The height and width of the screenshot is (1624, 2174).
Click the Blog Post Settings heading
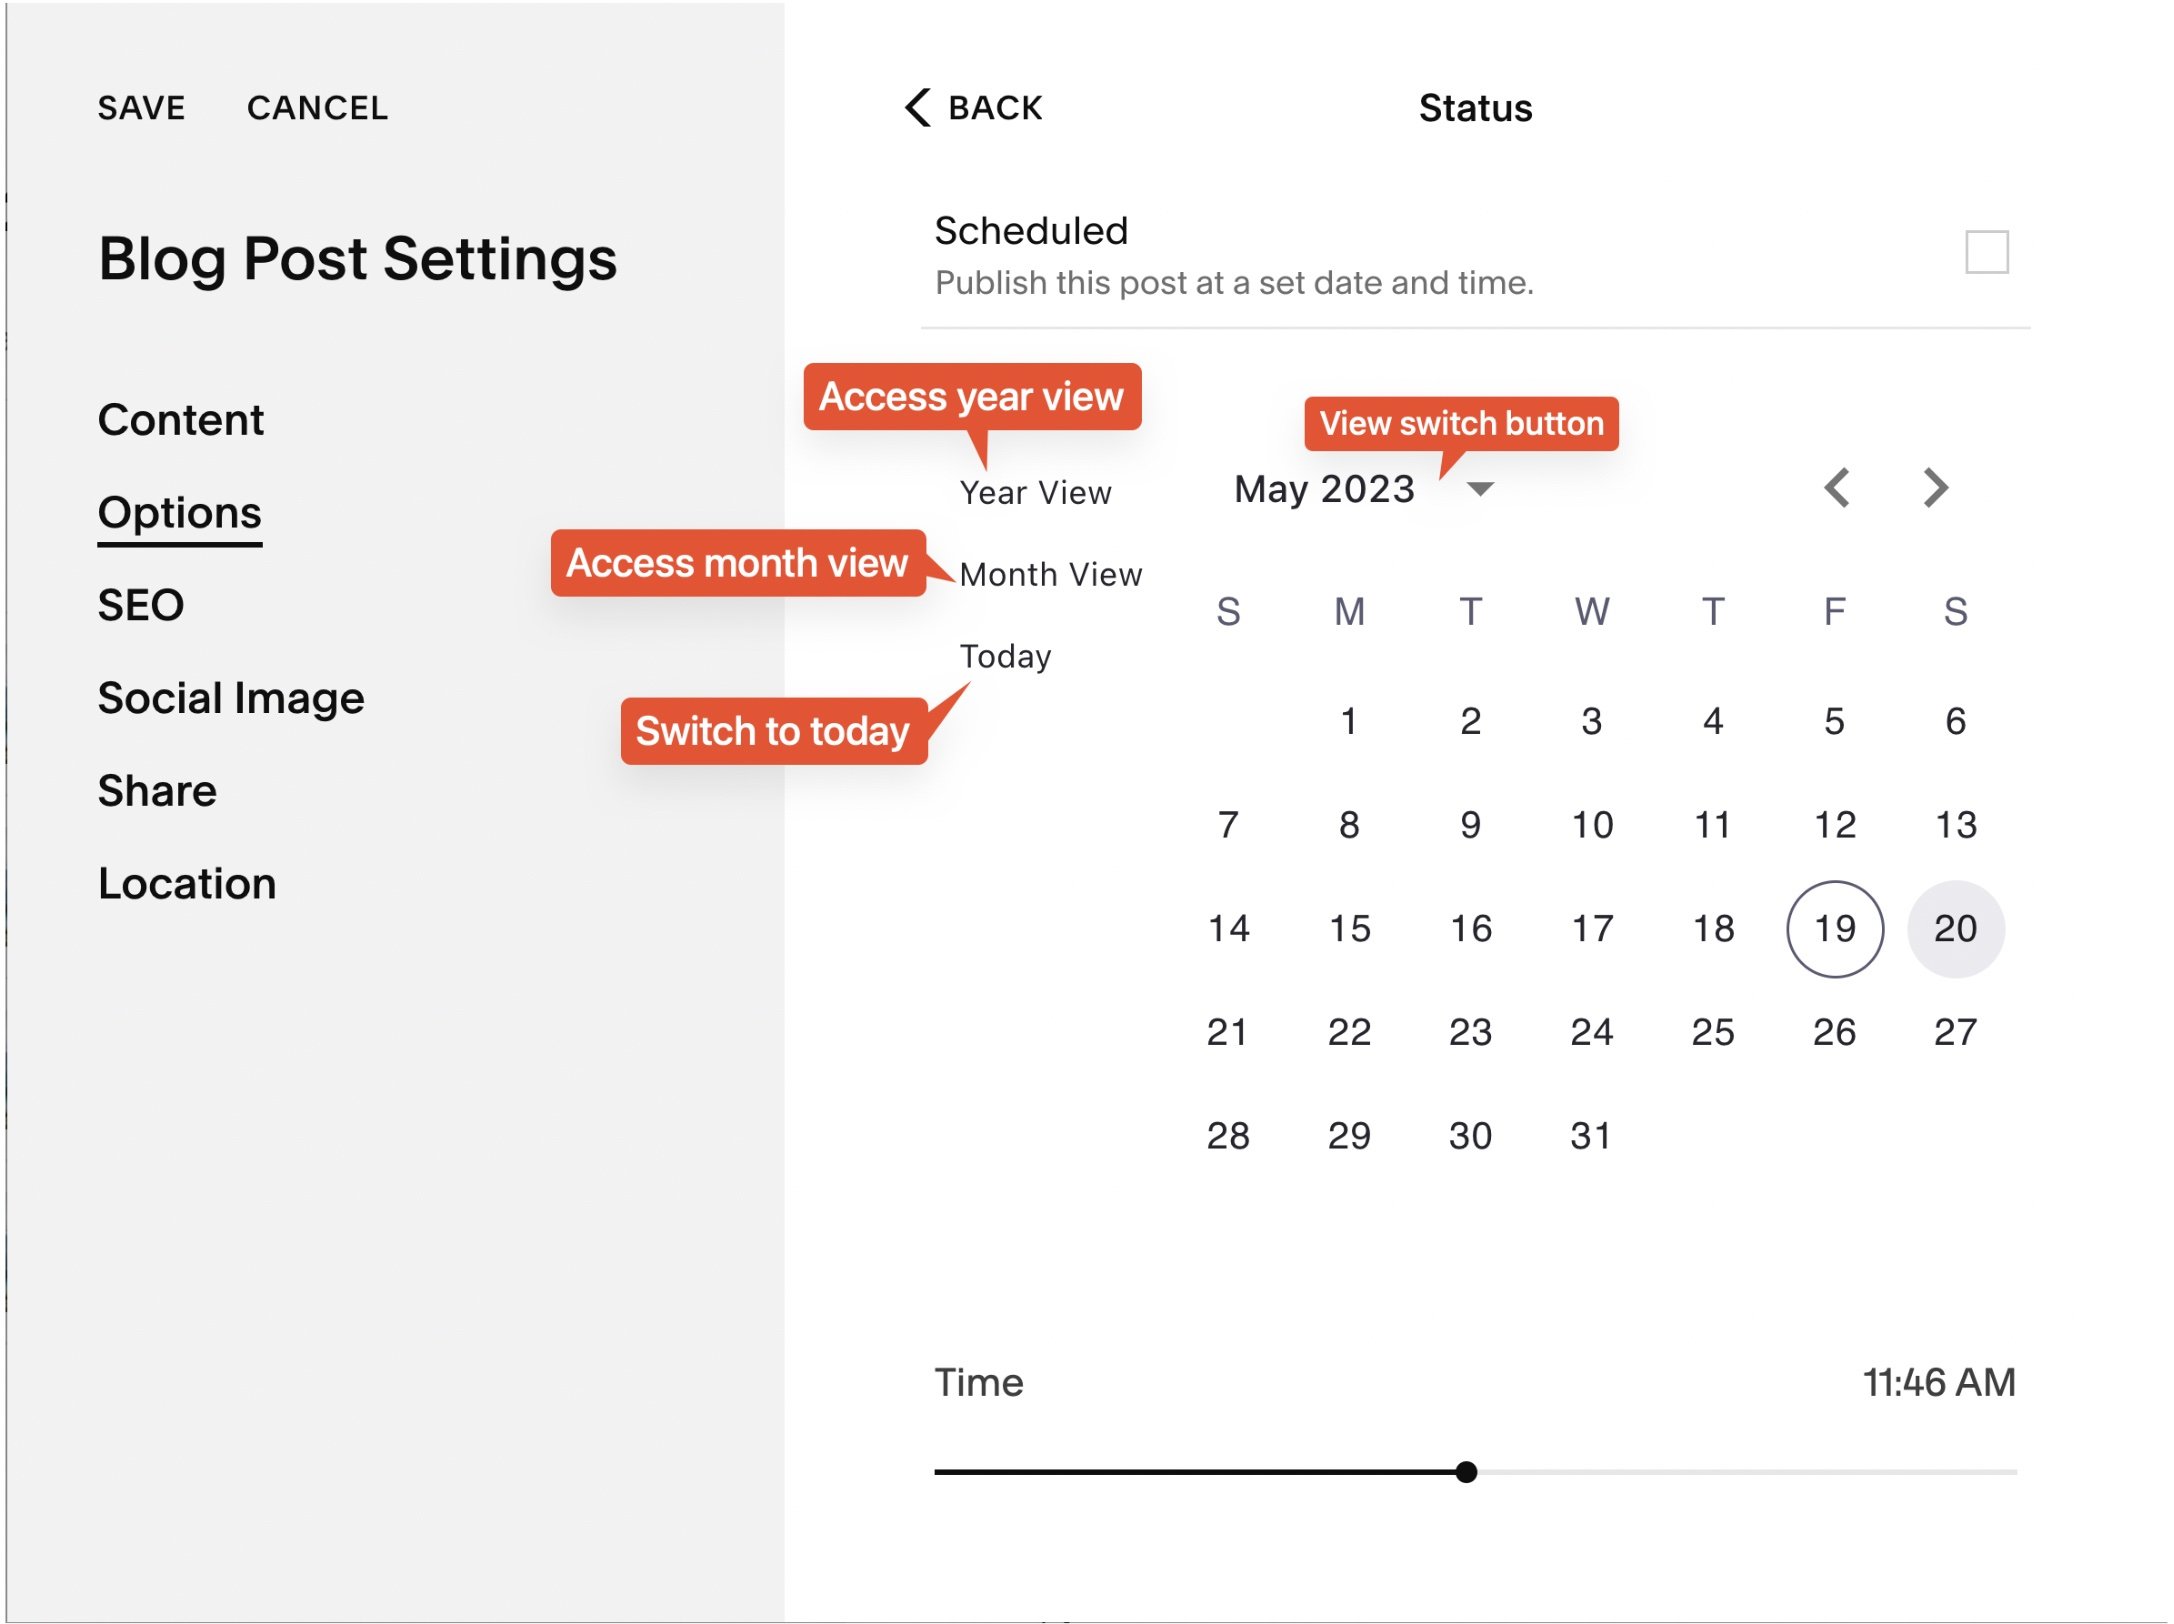coord(357,259)
